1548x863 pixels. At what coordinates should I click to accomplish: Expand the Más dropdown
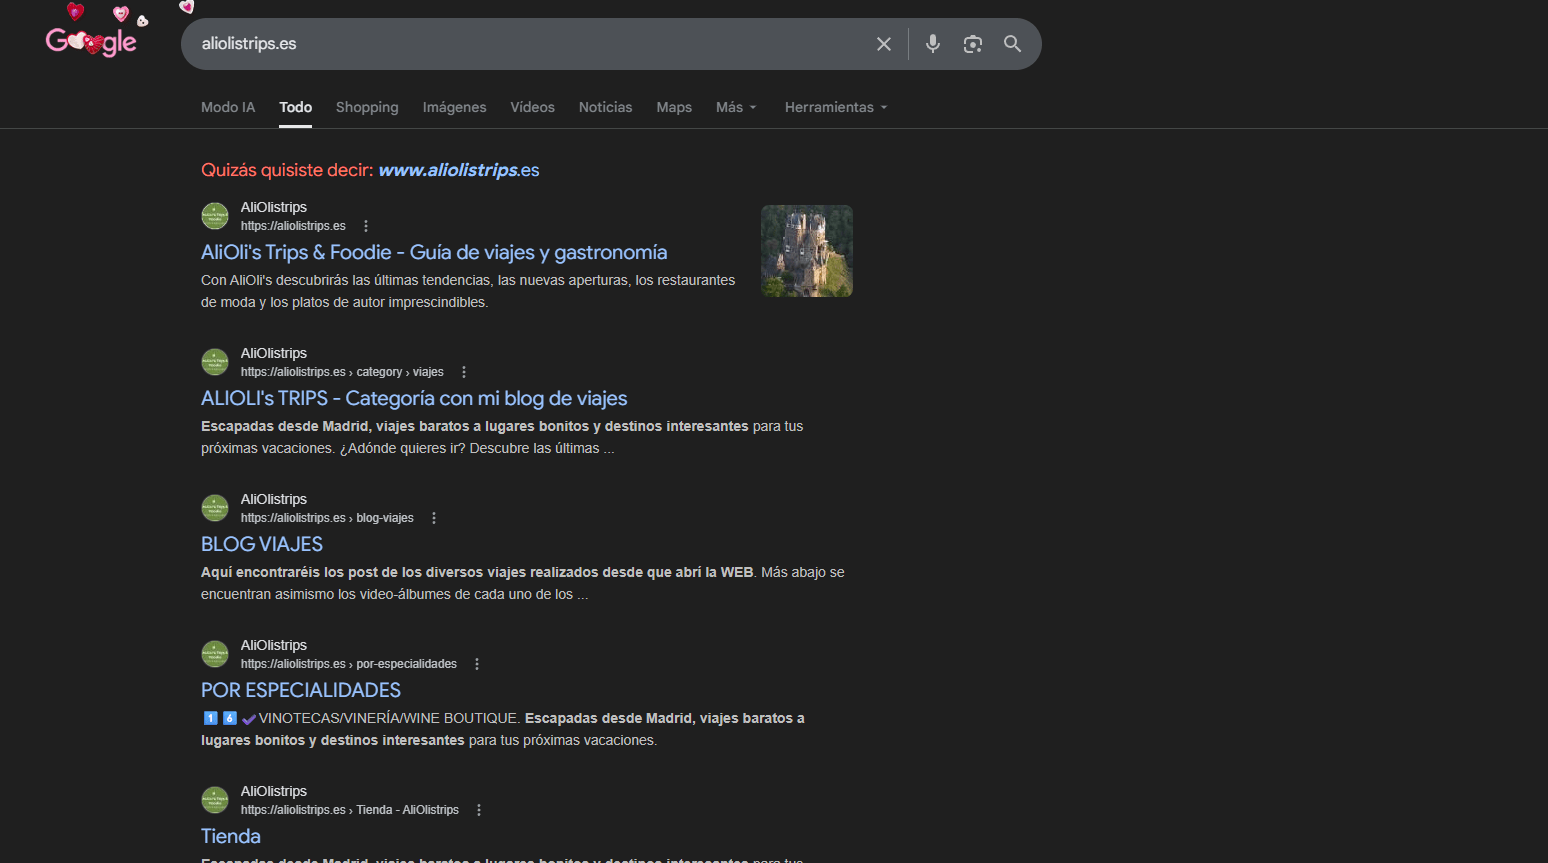736,107
